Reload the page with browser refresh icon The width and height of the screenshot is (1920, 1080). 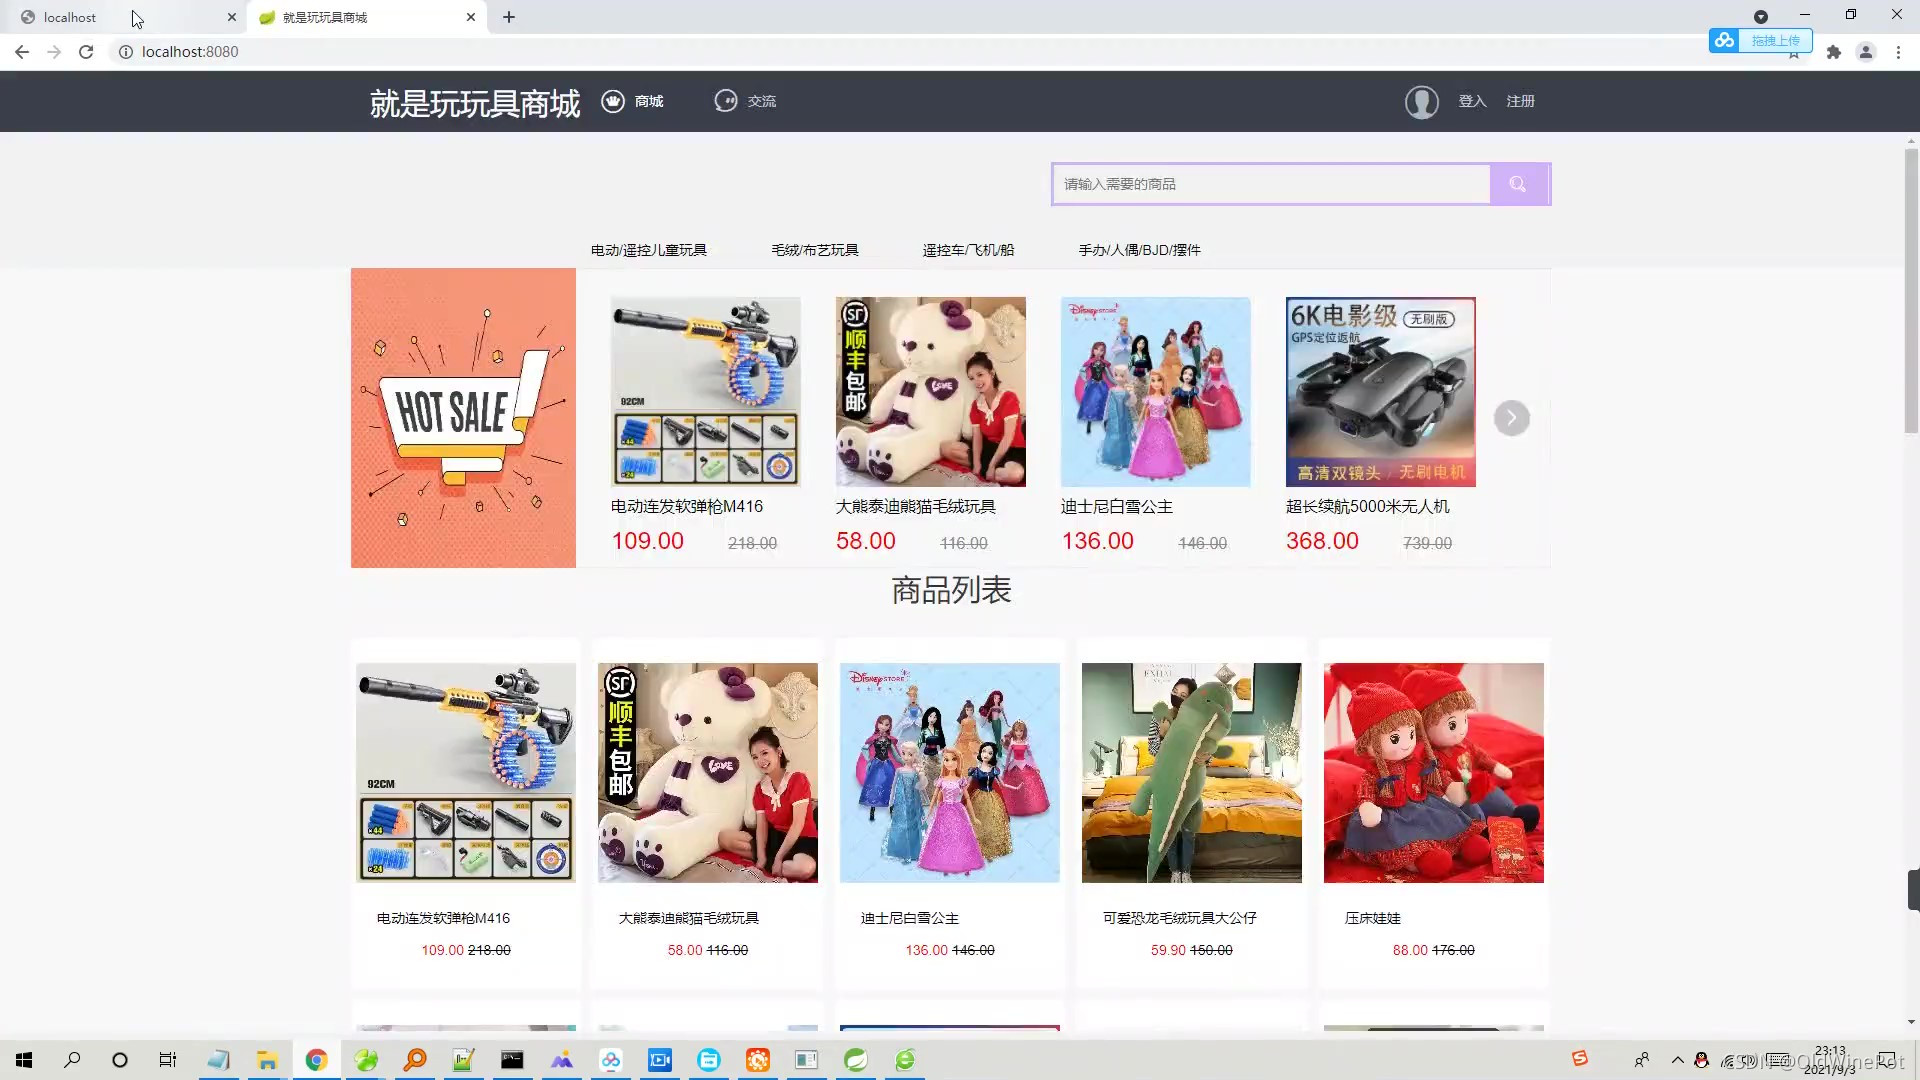(86, 52)
